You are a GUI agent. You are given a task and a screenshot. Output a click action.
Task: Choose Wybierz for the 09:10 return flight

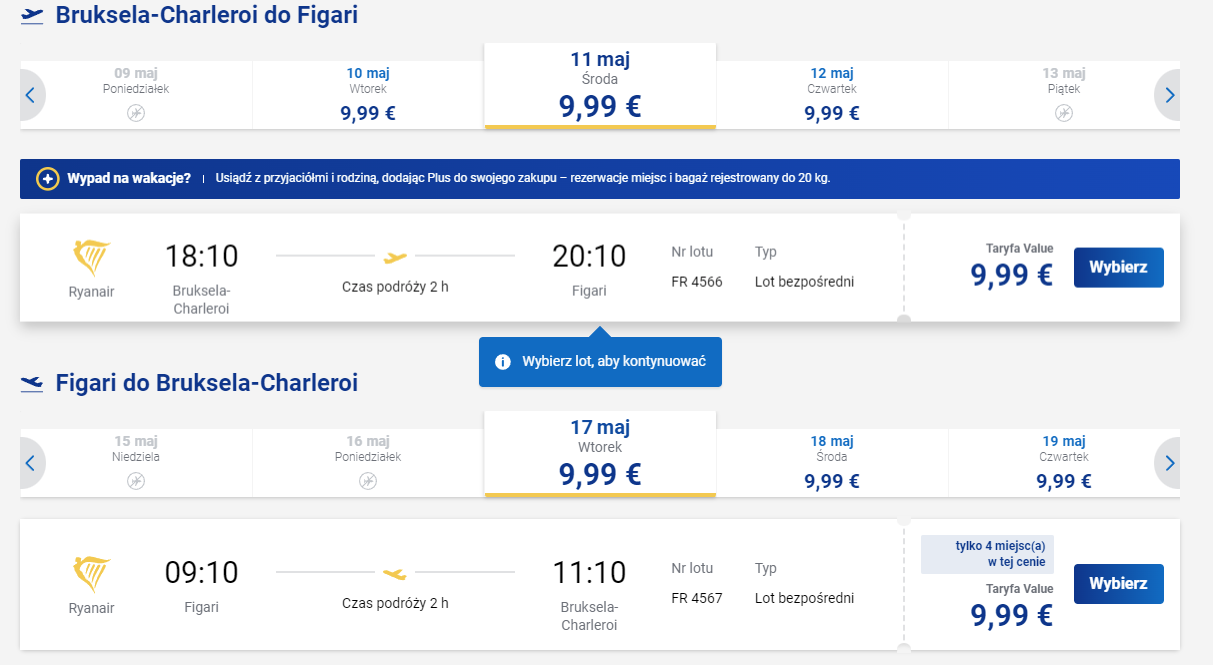tap(1119, 584)
